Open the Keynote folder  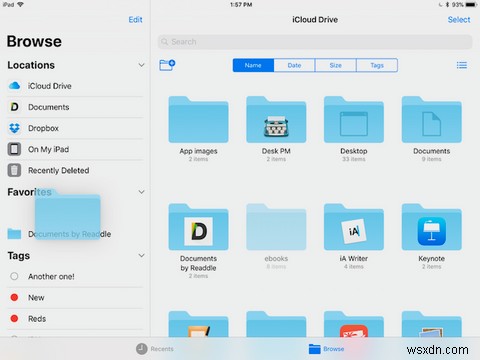pos(432,227)
